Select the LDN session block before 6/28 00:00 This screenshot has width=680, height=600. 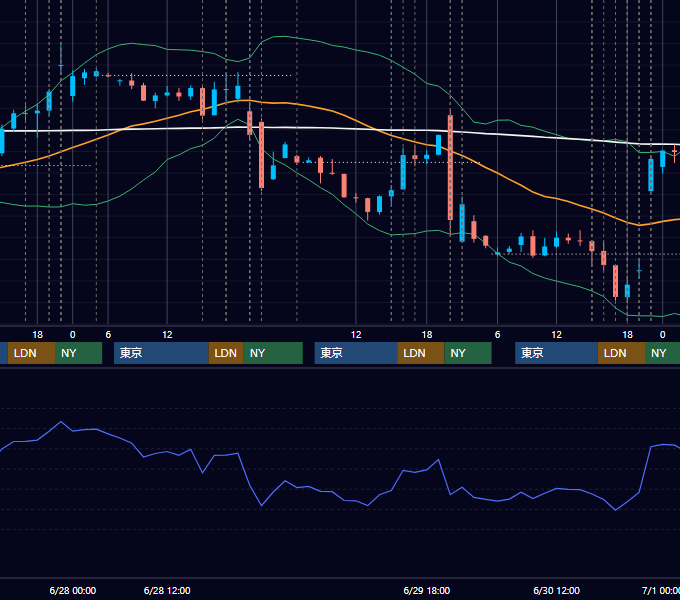tap(31, 353)
